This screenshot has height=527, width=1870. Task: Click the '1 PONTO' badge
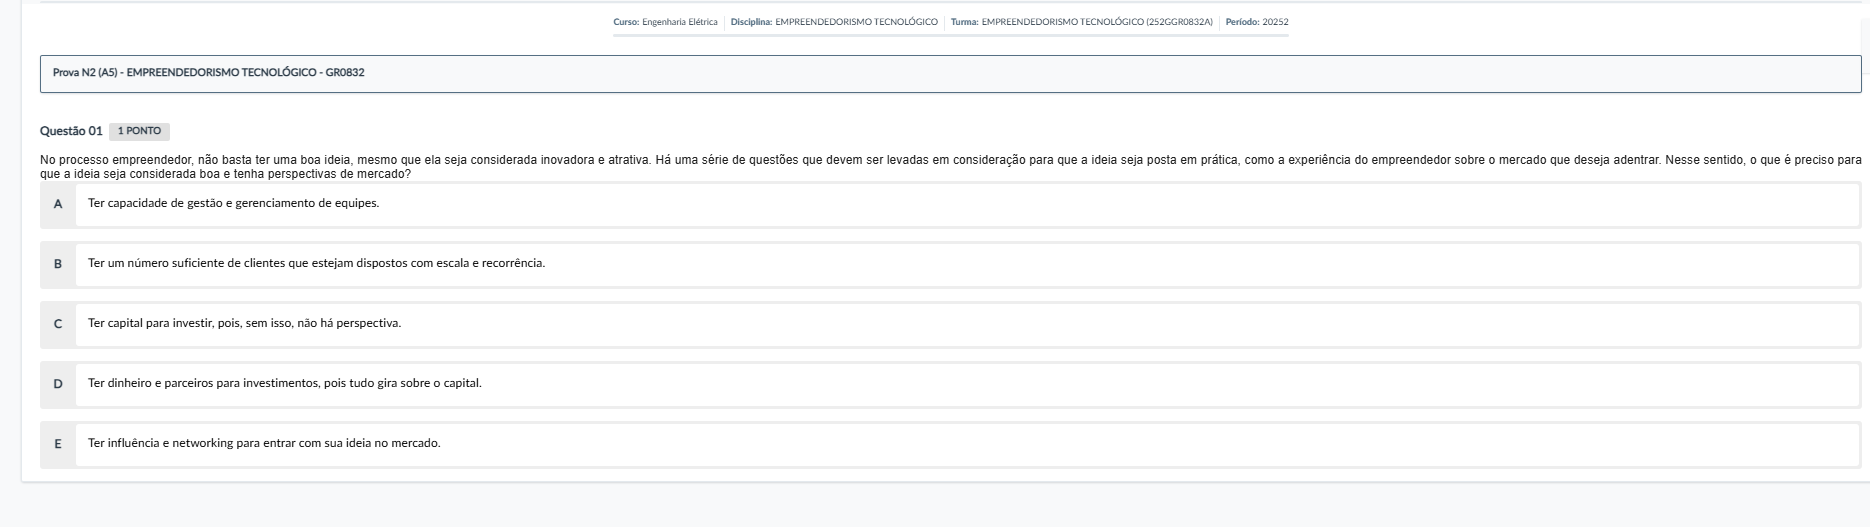pos(139,131)
